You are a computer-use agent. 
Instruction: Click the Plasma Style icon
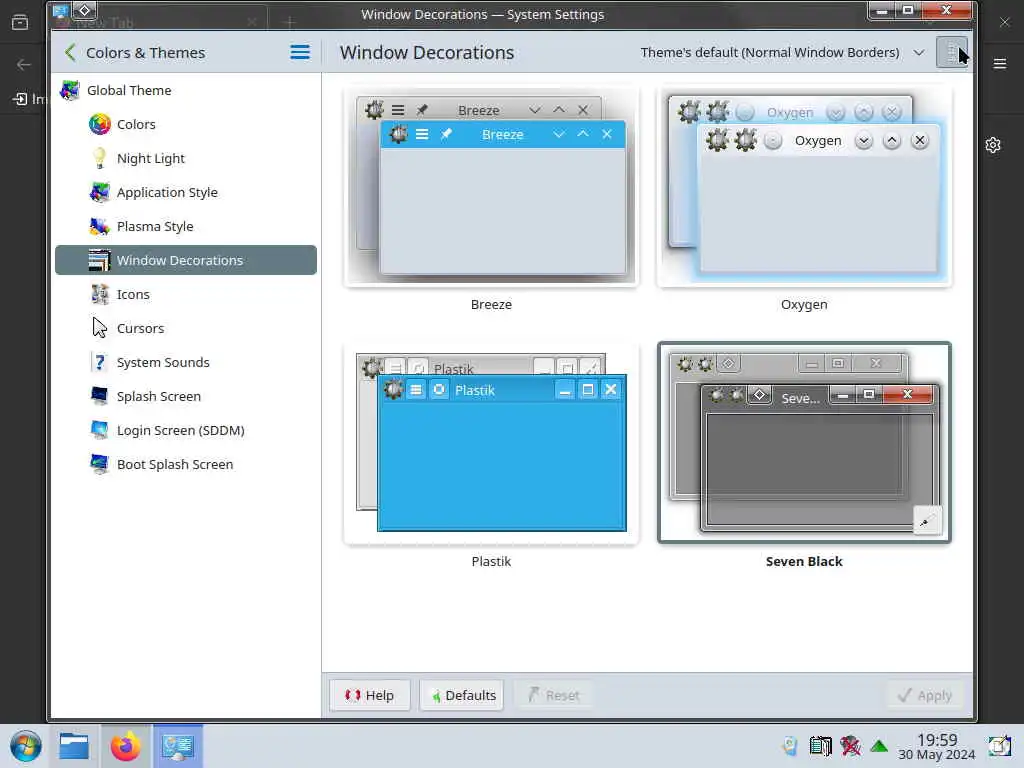(x=99, y=226)
